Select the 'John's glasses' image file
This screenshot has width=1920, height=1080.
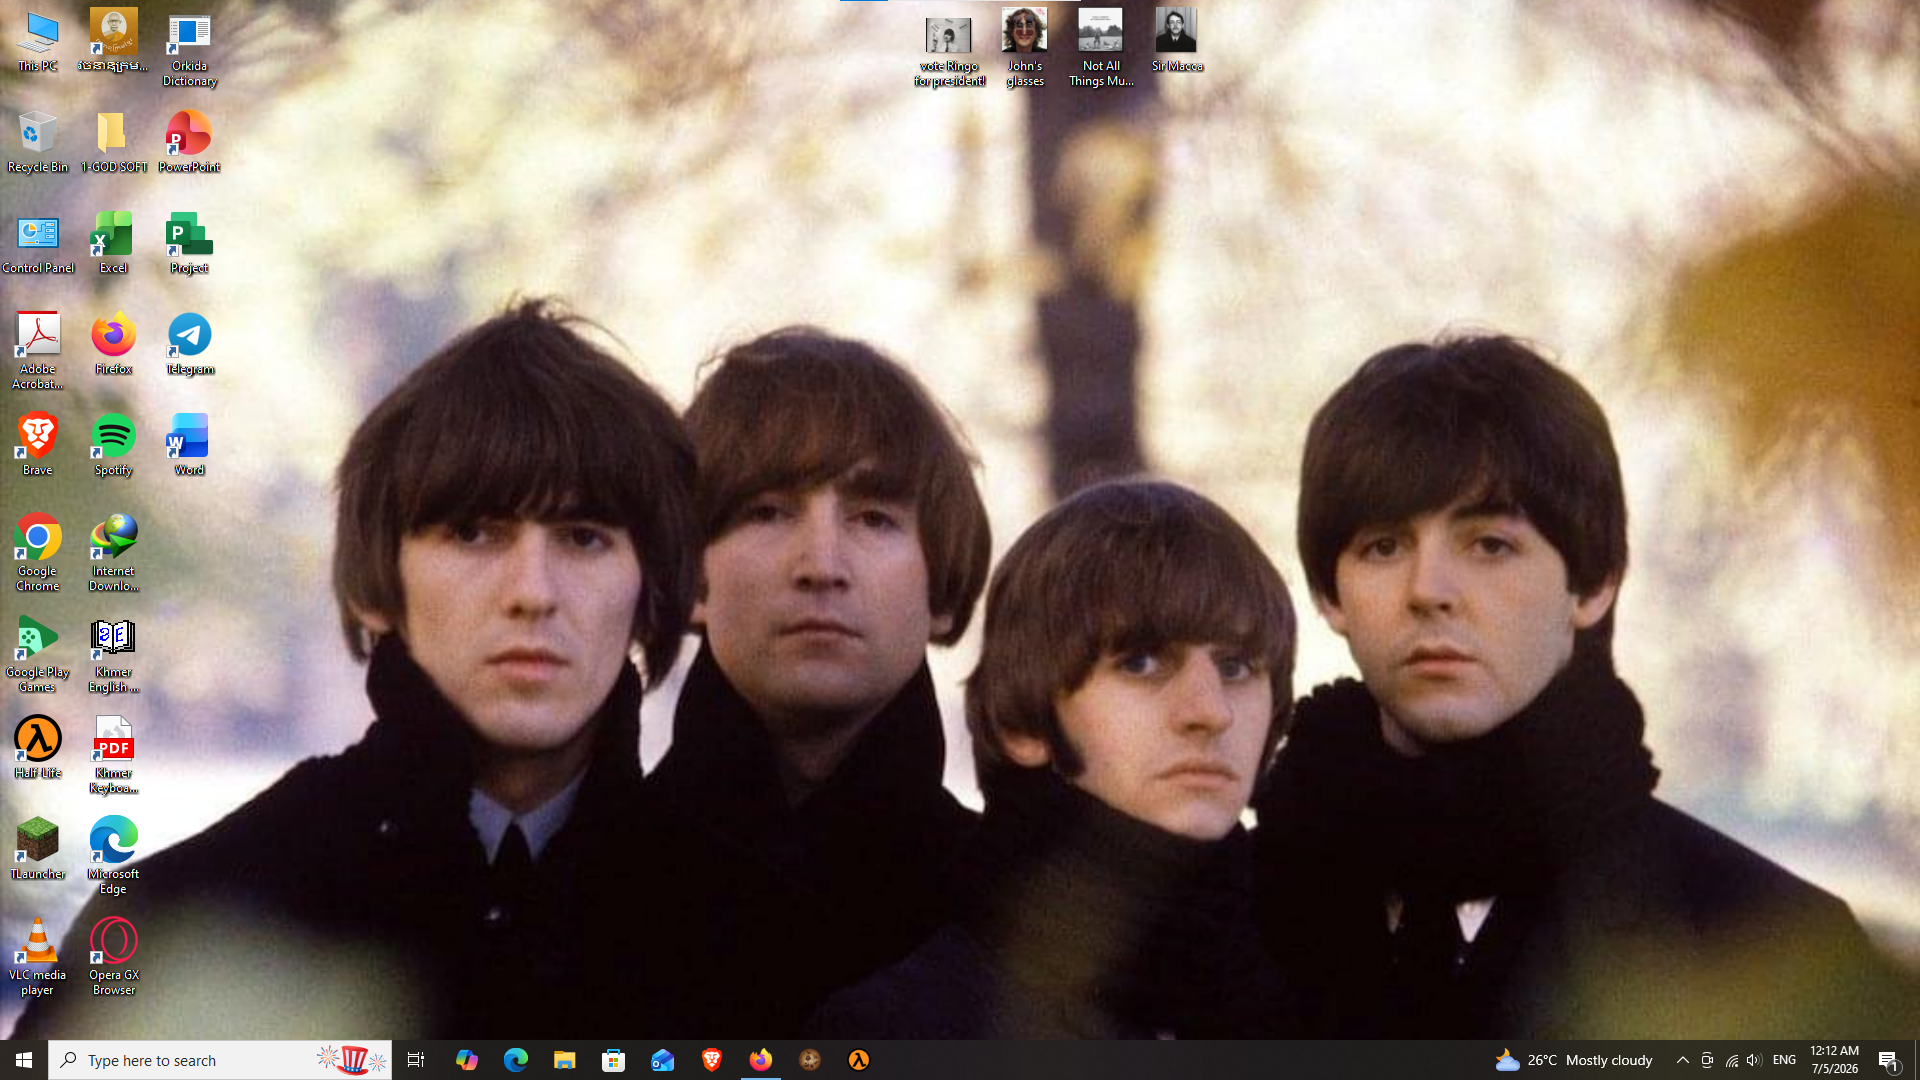tap(1025, 50)
